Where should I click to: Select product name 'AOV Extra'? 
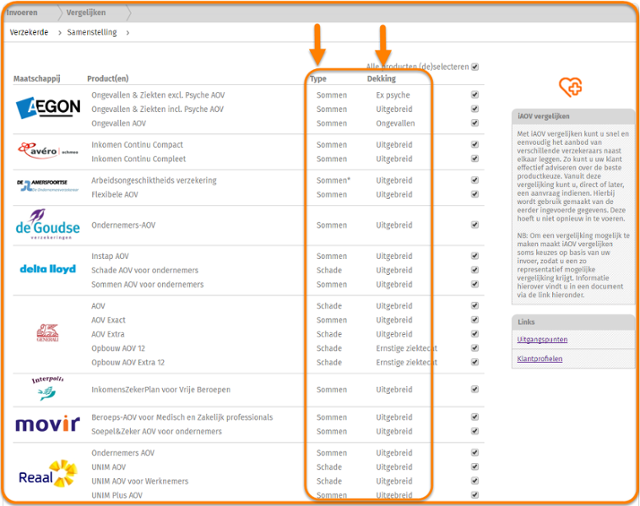[108, 334]
